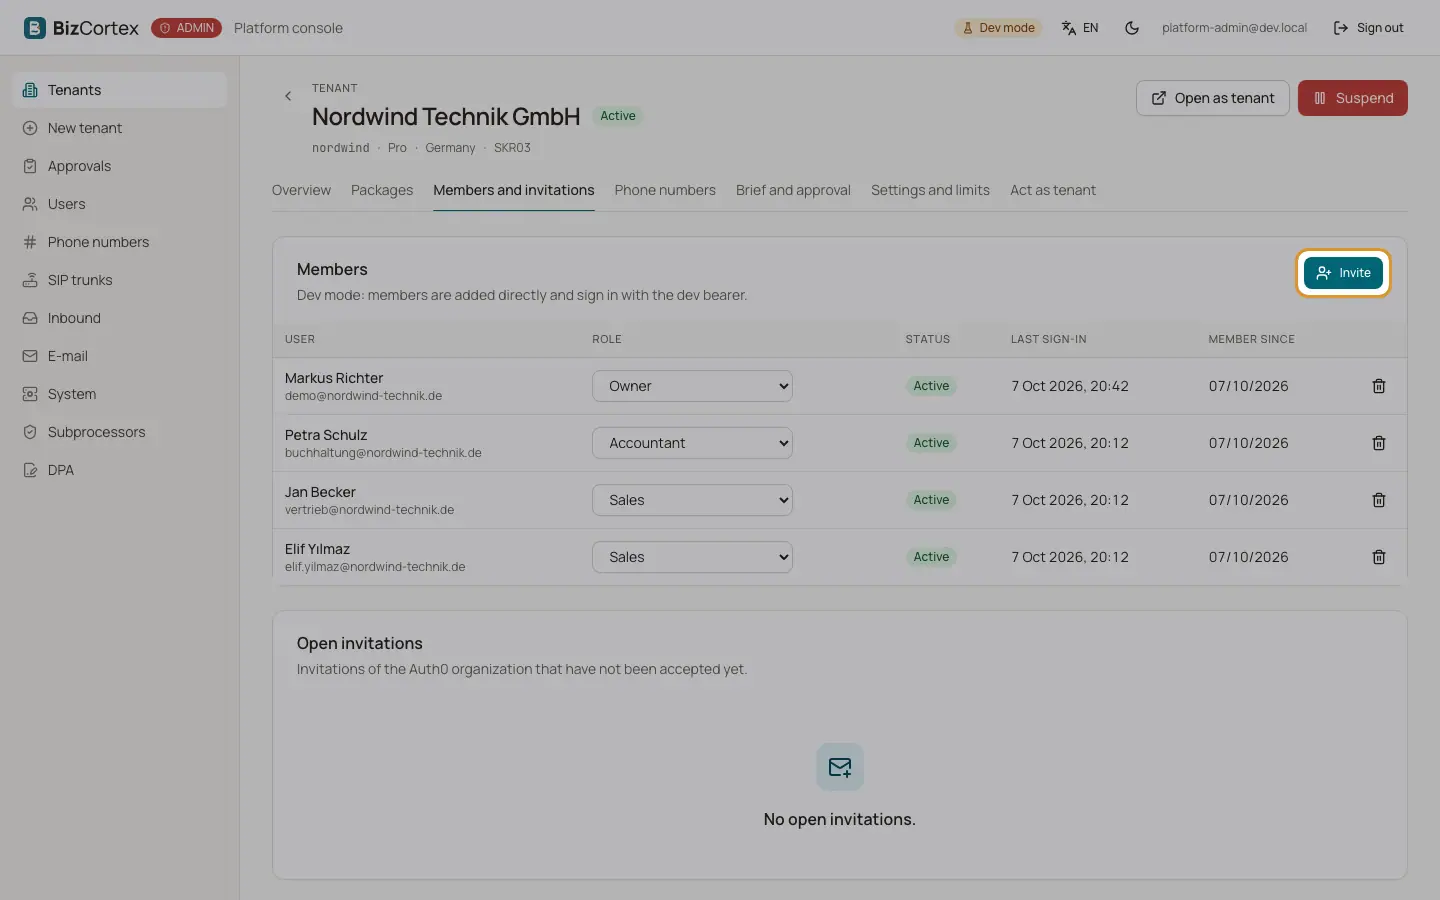
Task: Open Markus Richter's Owner role dropdown
Action: (x=692, y=386)
